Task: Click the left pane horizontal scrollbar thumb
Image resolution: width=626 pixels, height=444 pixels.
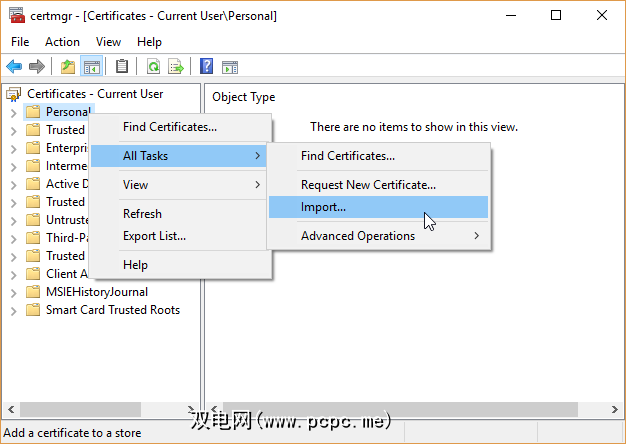Action: point(80,409)
